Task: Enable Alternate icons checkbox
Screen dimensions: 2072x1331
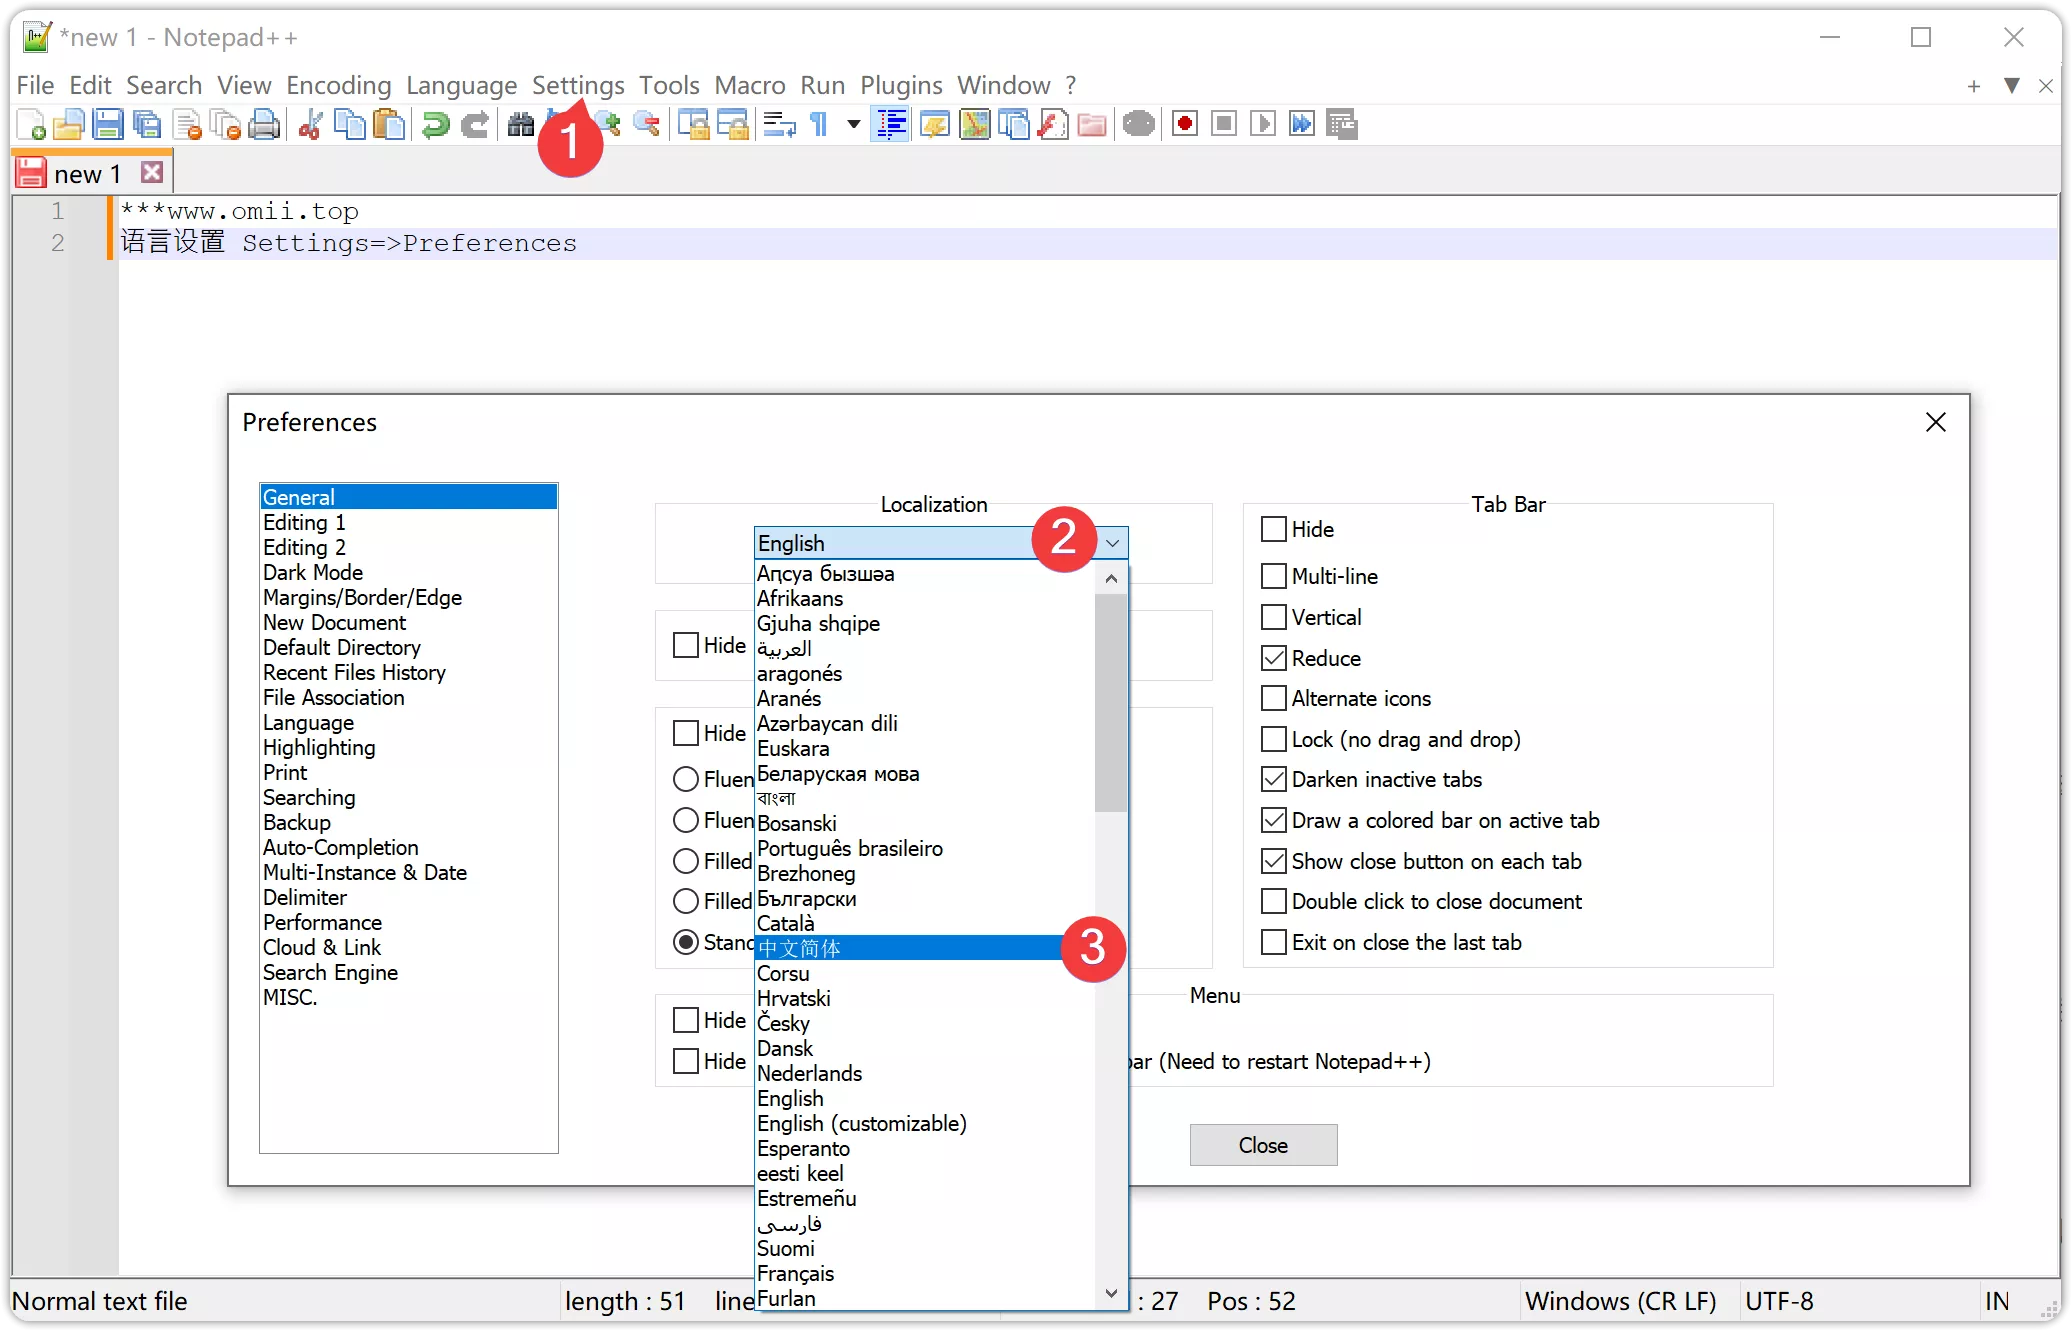Action: (x=1273, y=698)
